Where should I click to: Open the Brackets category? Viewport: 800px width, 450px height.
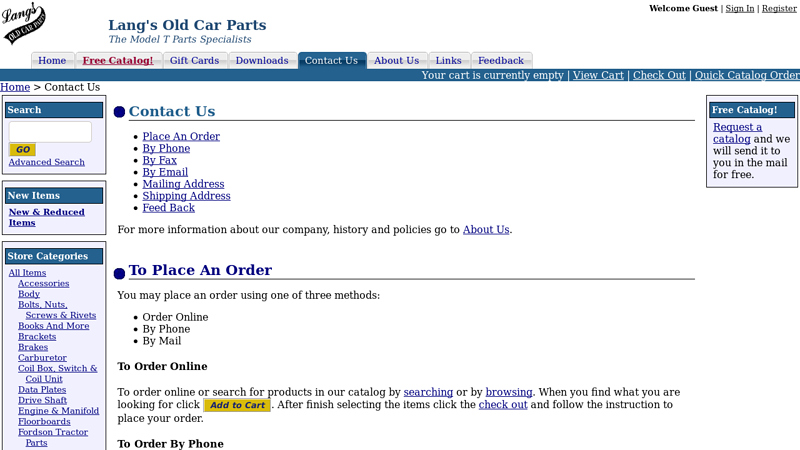pyautogui.click(x=37, y=337)
